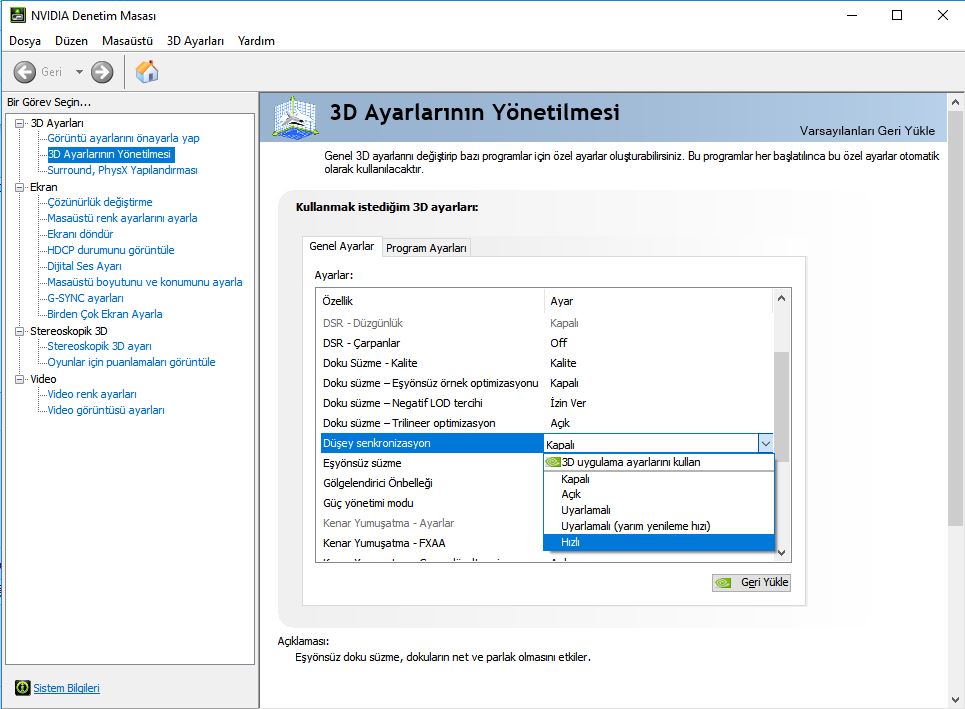Collapse the Ekran tree node

click(20, 187)
